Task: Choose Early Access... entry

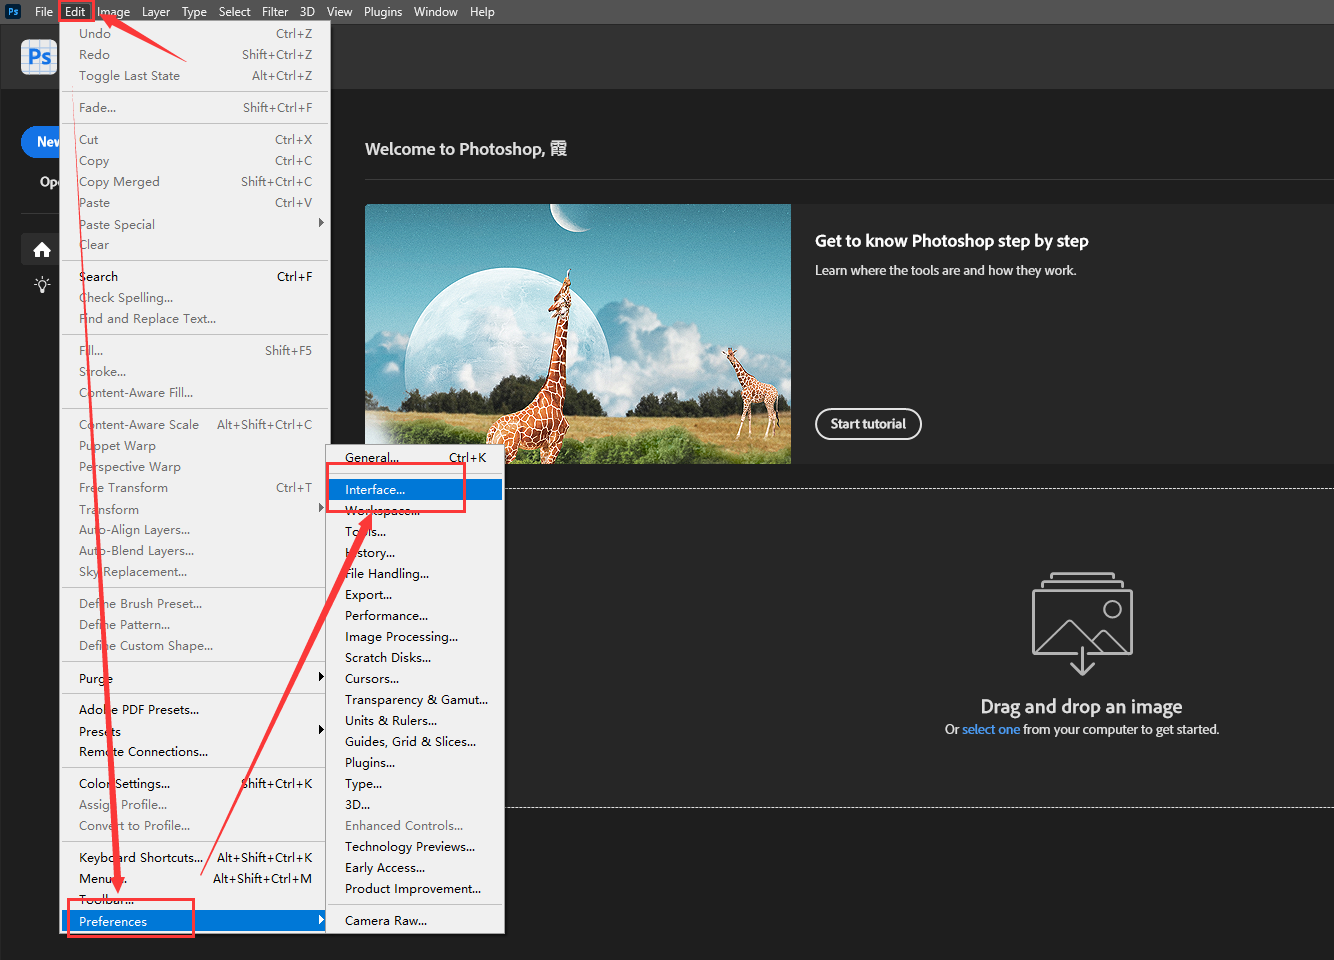Action: (x=416, y=868)
